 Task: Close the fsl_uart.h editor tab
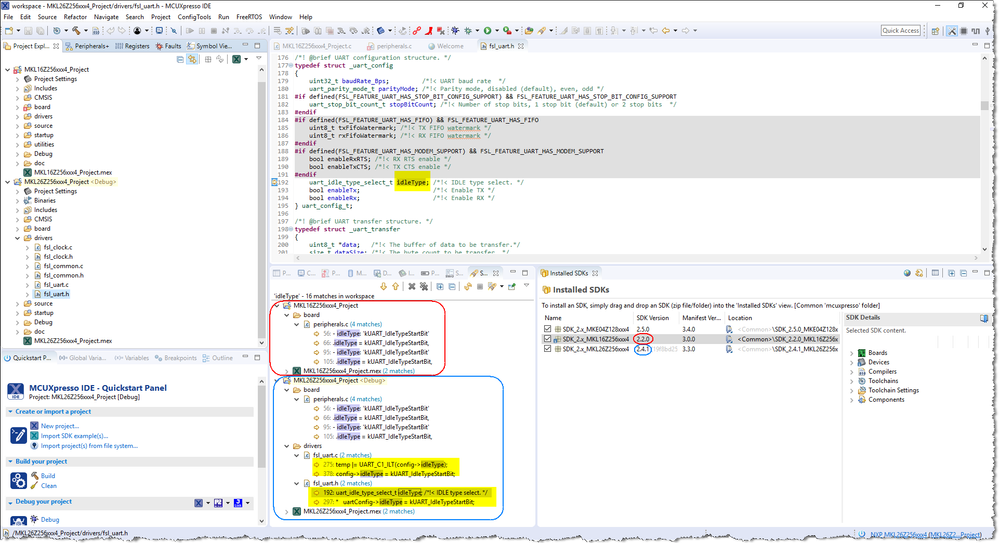coord(521,46)
